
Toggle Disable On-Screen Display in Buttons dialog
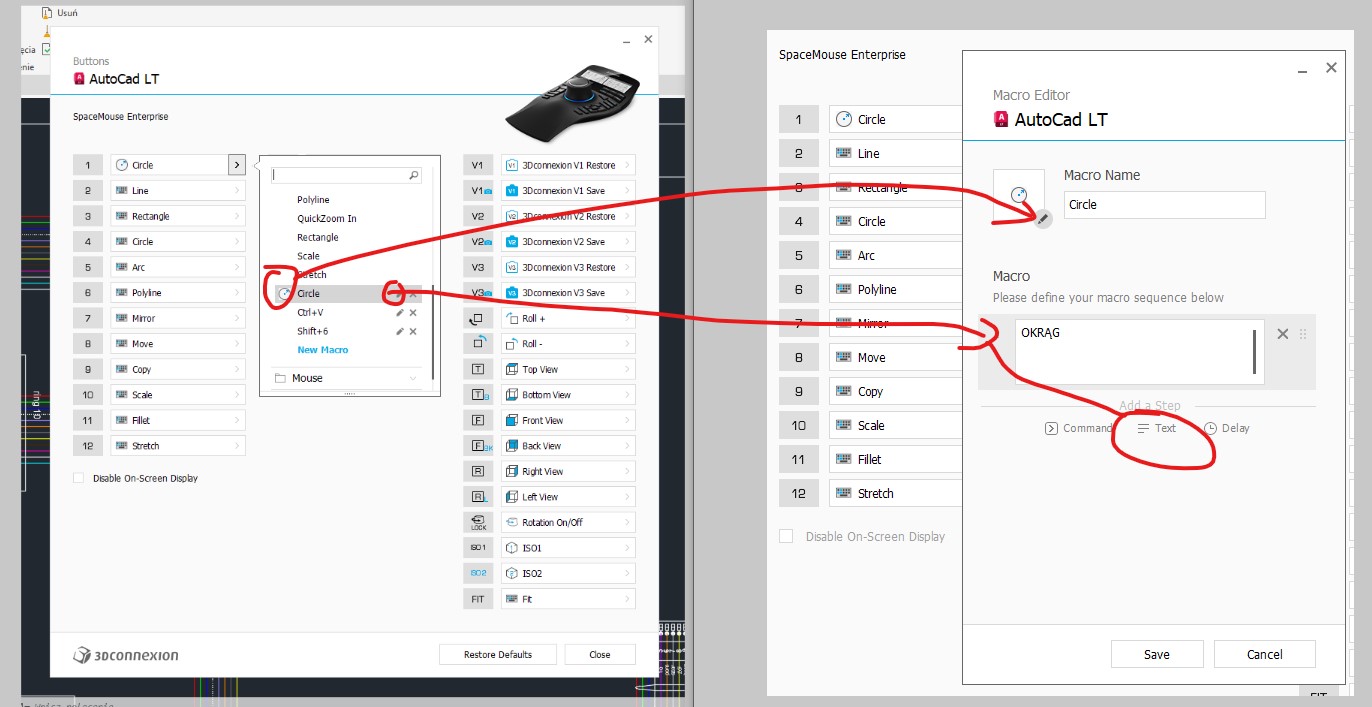pos(79,478)
